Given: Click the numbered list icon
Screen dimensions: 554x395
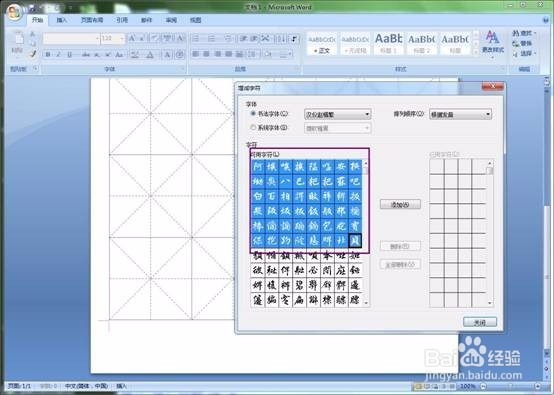Looking at the screenshot, I should point(212,38).
